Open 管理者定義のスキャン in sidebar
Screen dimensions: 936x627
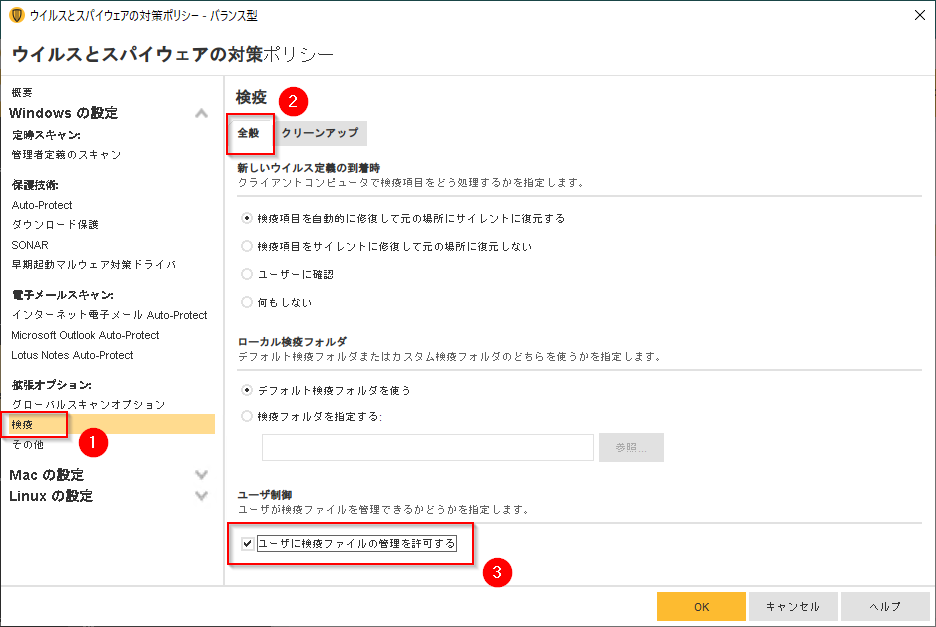coord(66,155)
